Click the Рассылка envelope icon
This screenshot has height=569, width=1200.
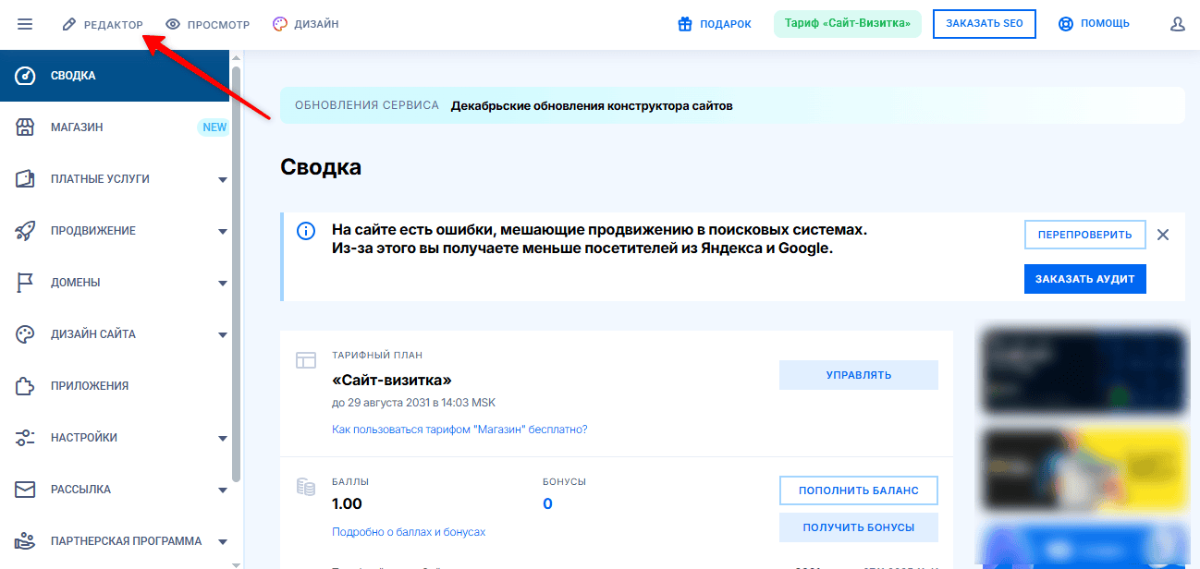pos(26,490)
